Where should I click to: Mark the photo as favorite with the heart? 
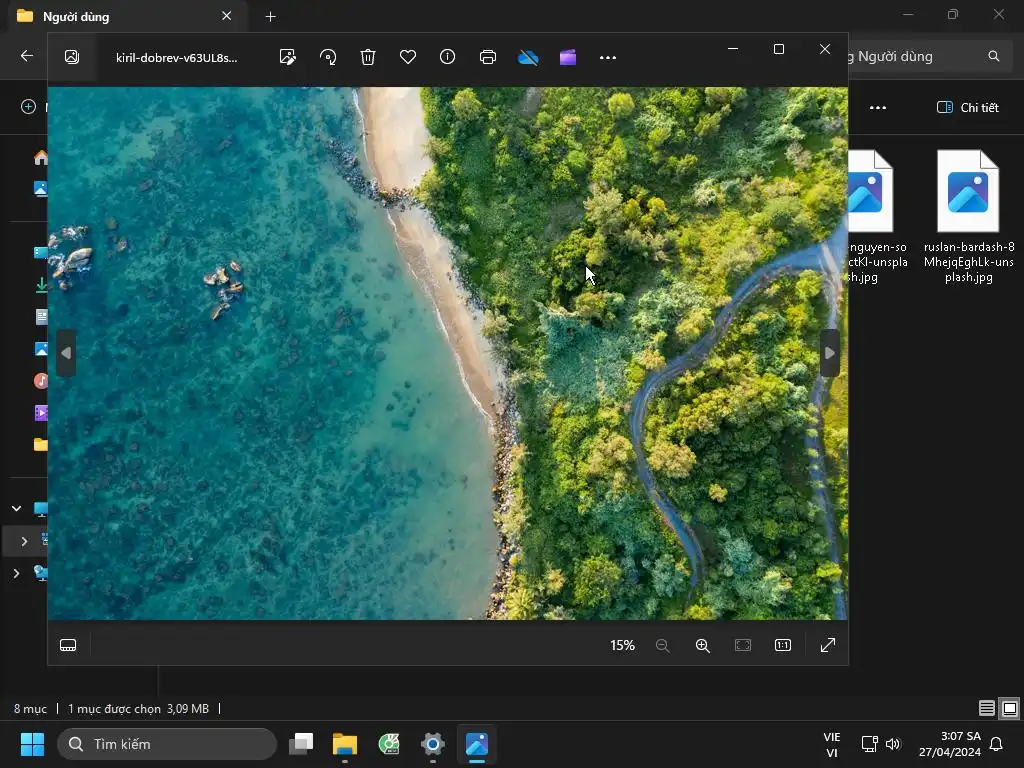[408, 57]
